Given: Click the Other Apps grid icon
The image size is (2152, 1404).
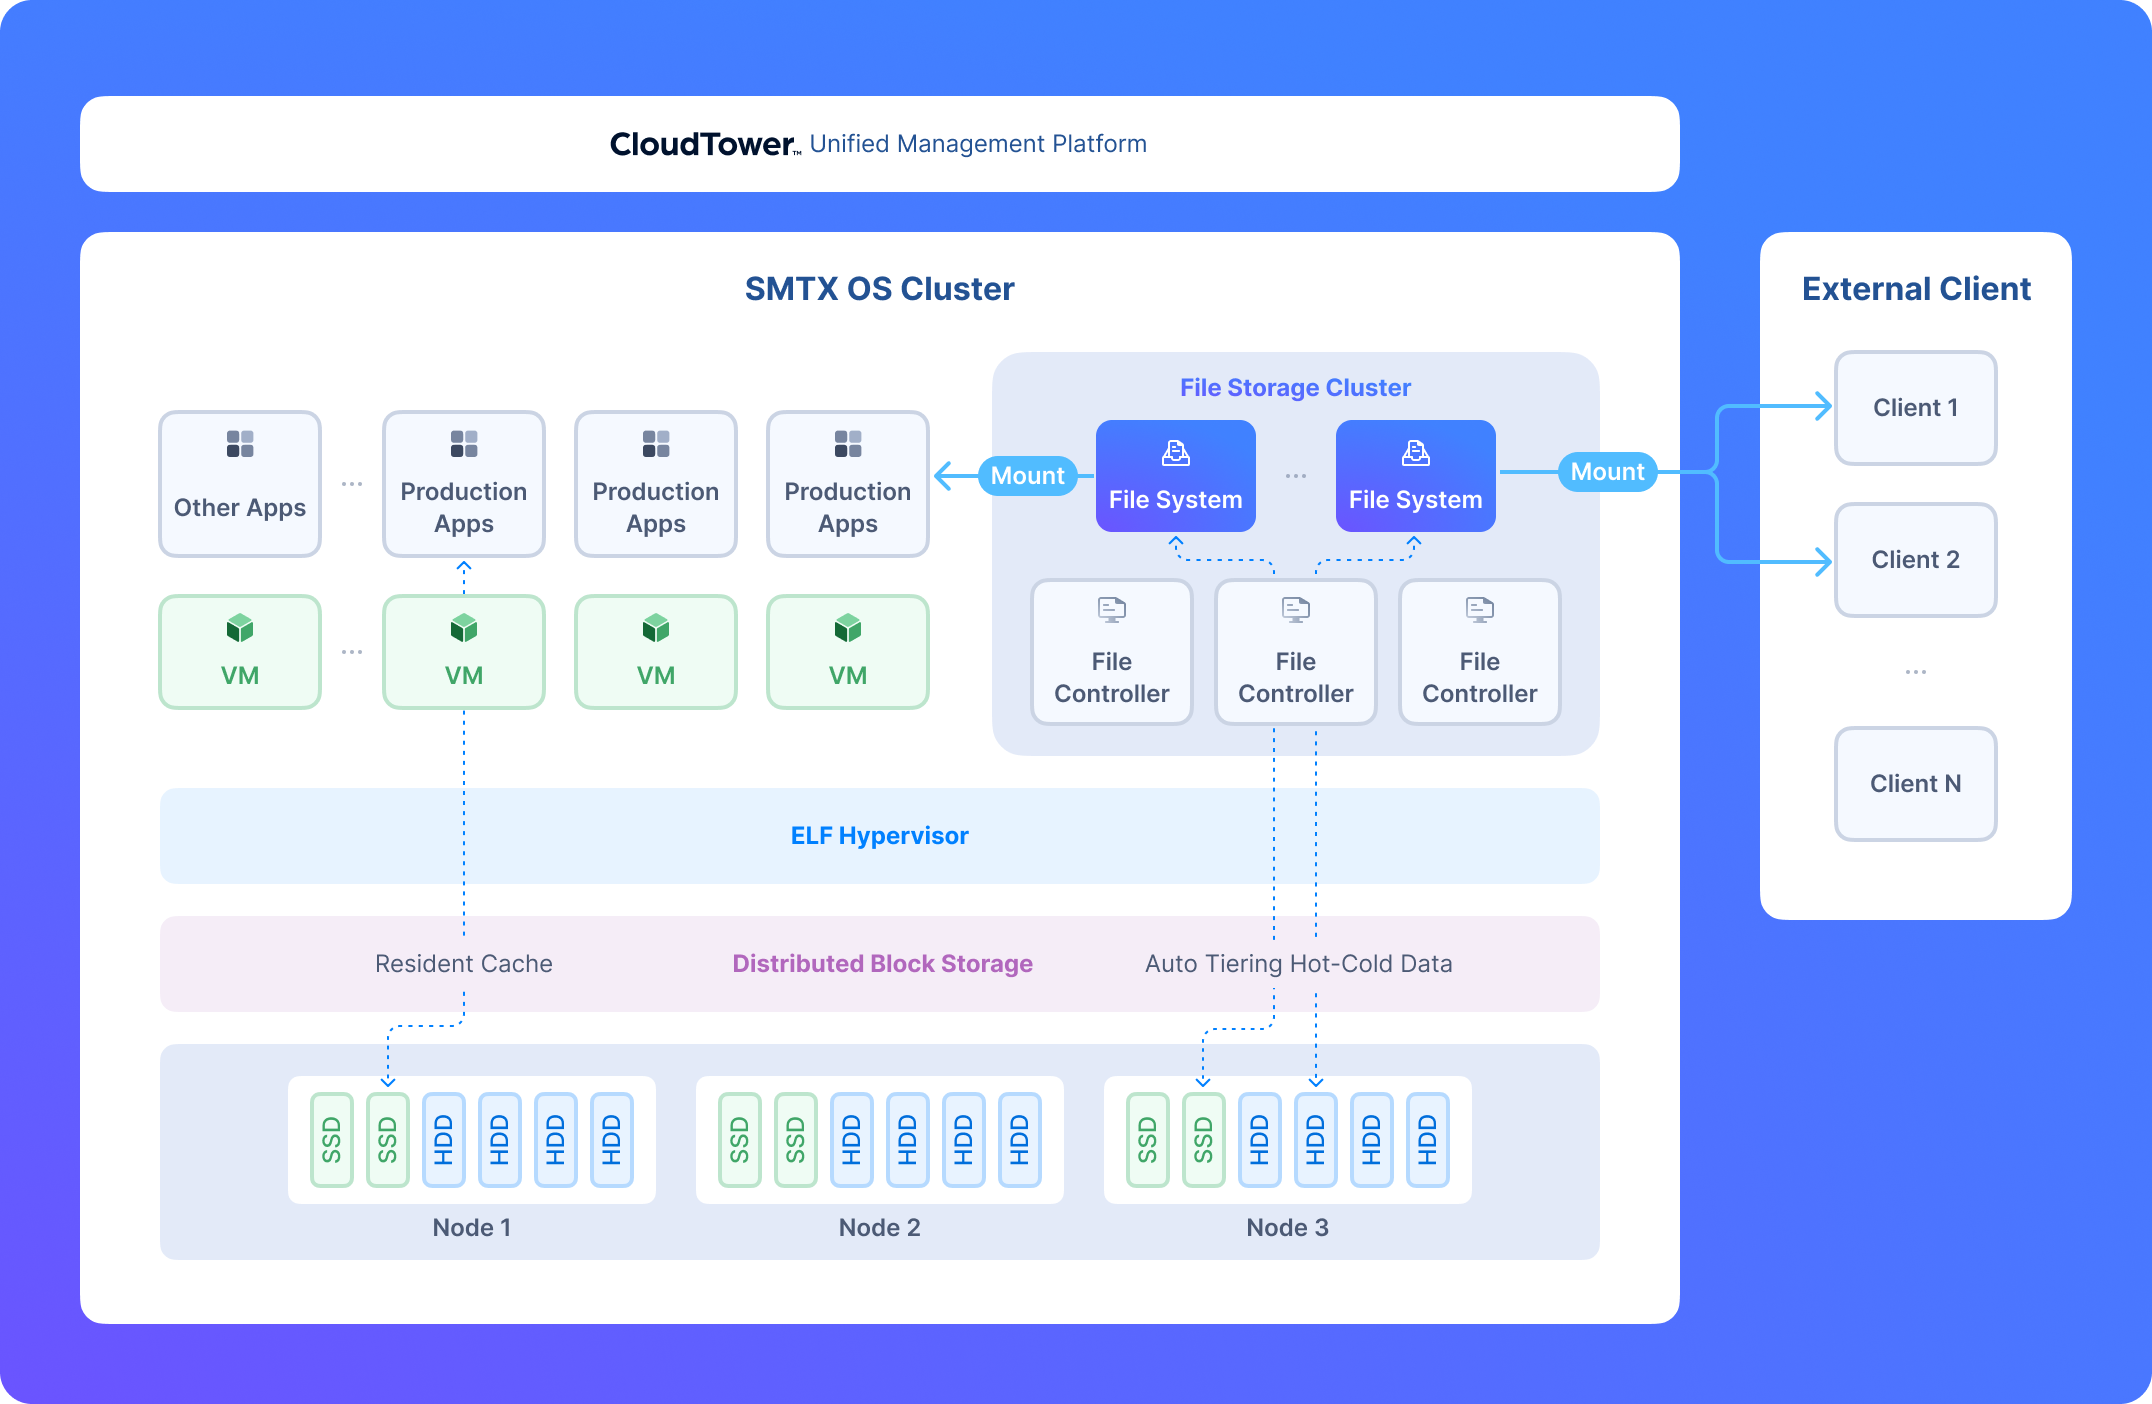Looking at the screenshot, I should [240, 444].
